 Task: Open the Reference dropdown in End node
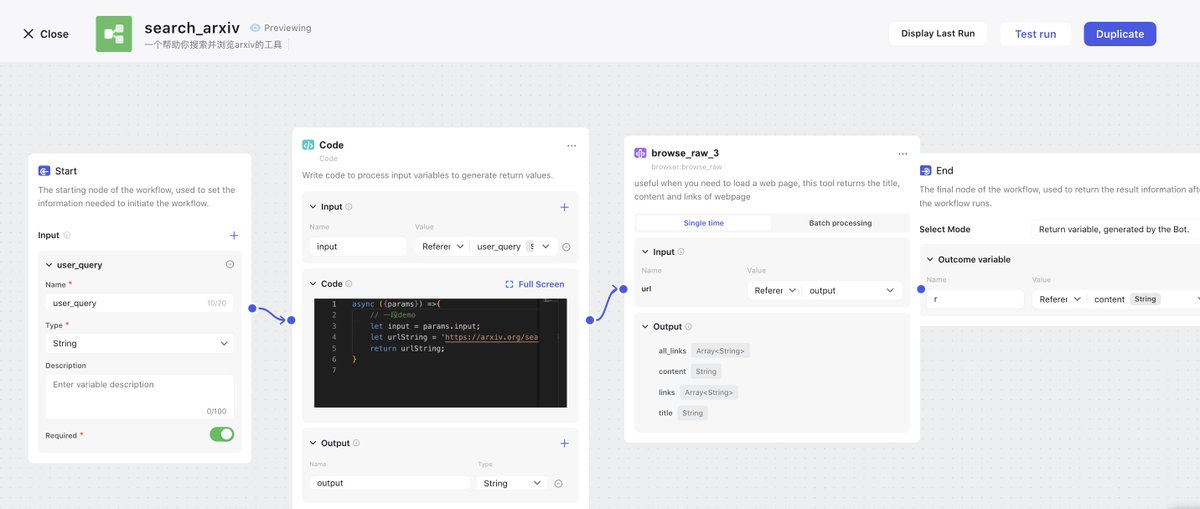(x=1059, y=298)
